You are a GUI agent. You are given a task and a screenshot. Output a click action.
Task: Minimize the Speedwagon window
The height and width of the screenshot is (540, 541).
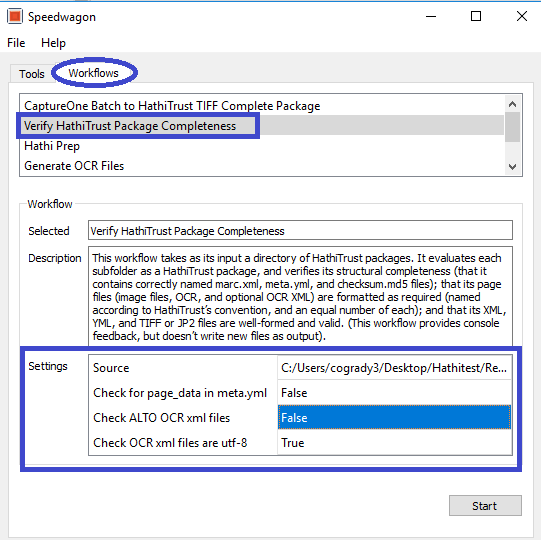431,16
